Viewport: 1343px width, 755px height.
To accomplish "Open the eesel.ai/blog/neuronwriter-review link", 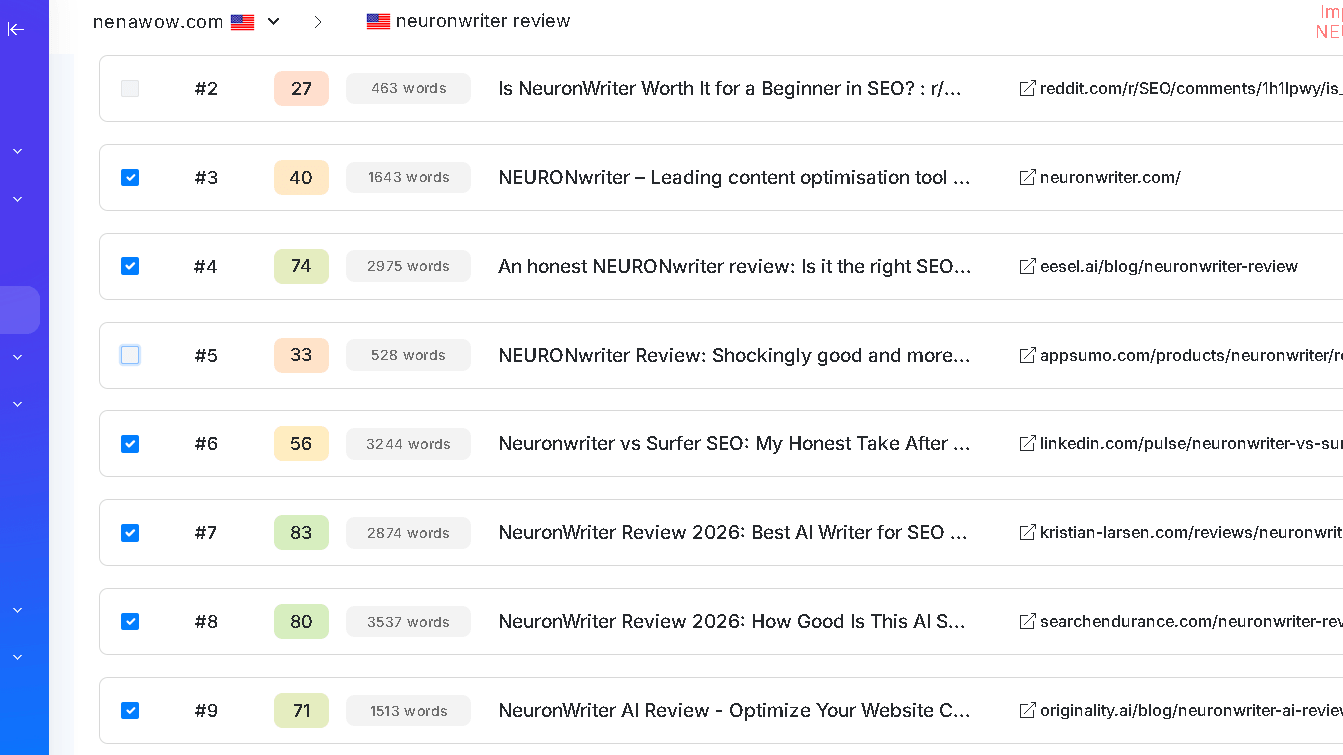I will pos(1169,266).
